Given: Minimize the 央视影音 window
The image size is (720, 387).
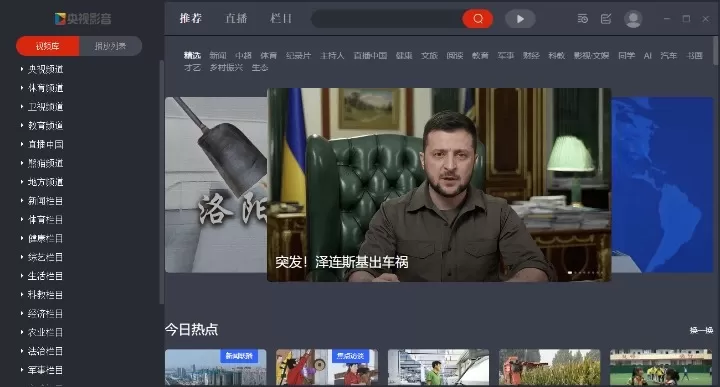Looking at the screenshot, I should click(x=667, y=19).
